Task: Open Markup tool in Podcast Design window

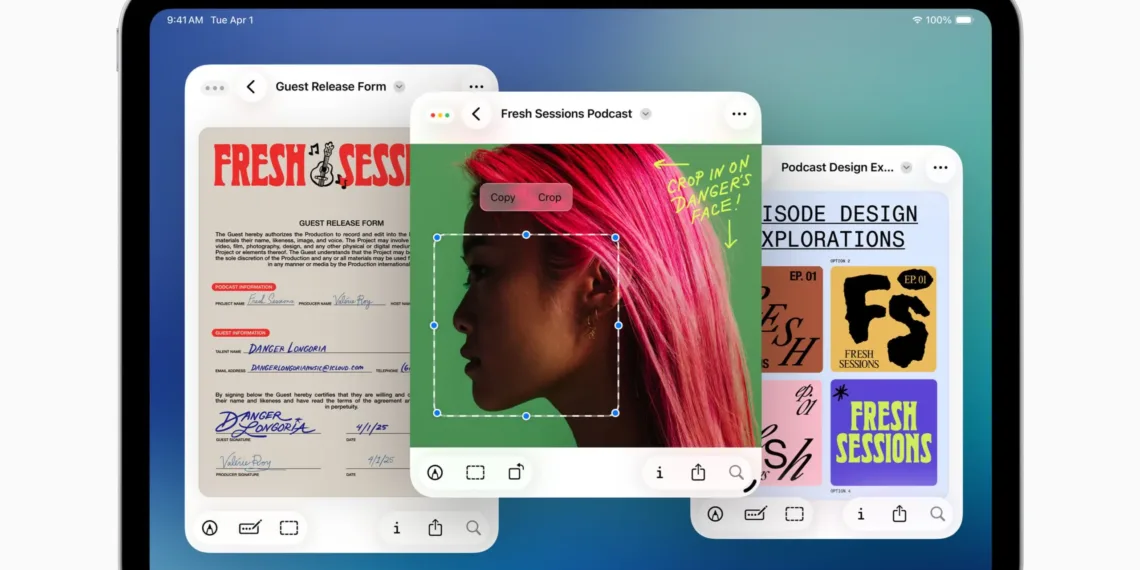Action: tap(715, 514)
